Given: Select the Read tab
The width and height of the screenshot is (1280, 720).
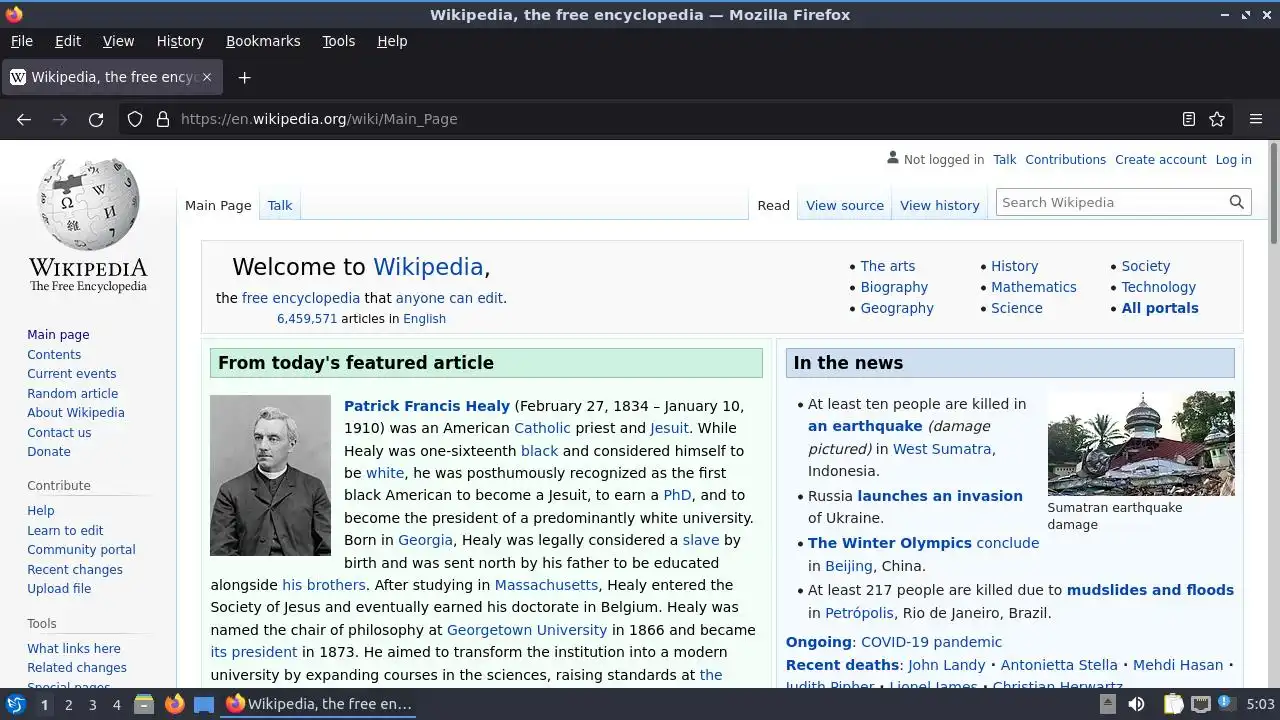Looking at the screenshot, I should point(774,205).
